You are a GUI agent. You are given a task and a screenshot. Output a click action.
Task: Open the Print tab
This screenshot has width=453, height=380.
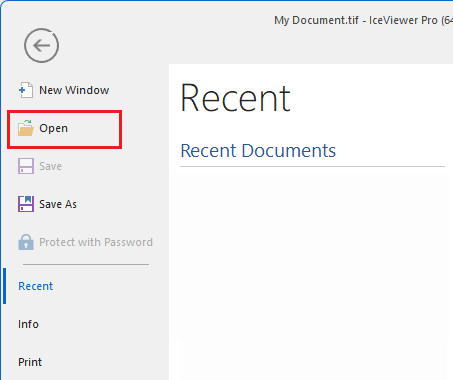pos(30,362)
